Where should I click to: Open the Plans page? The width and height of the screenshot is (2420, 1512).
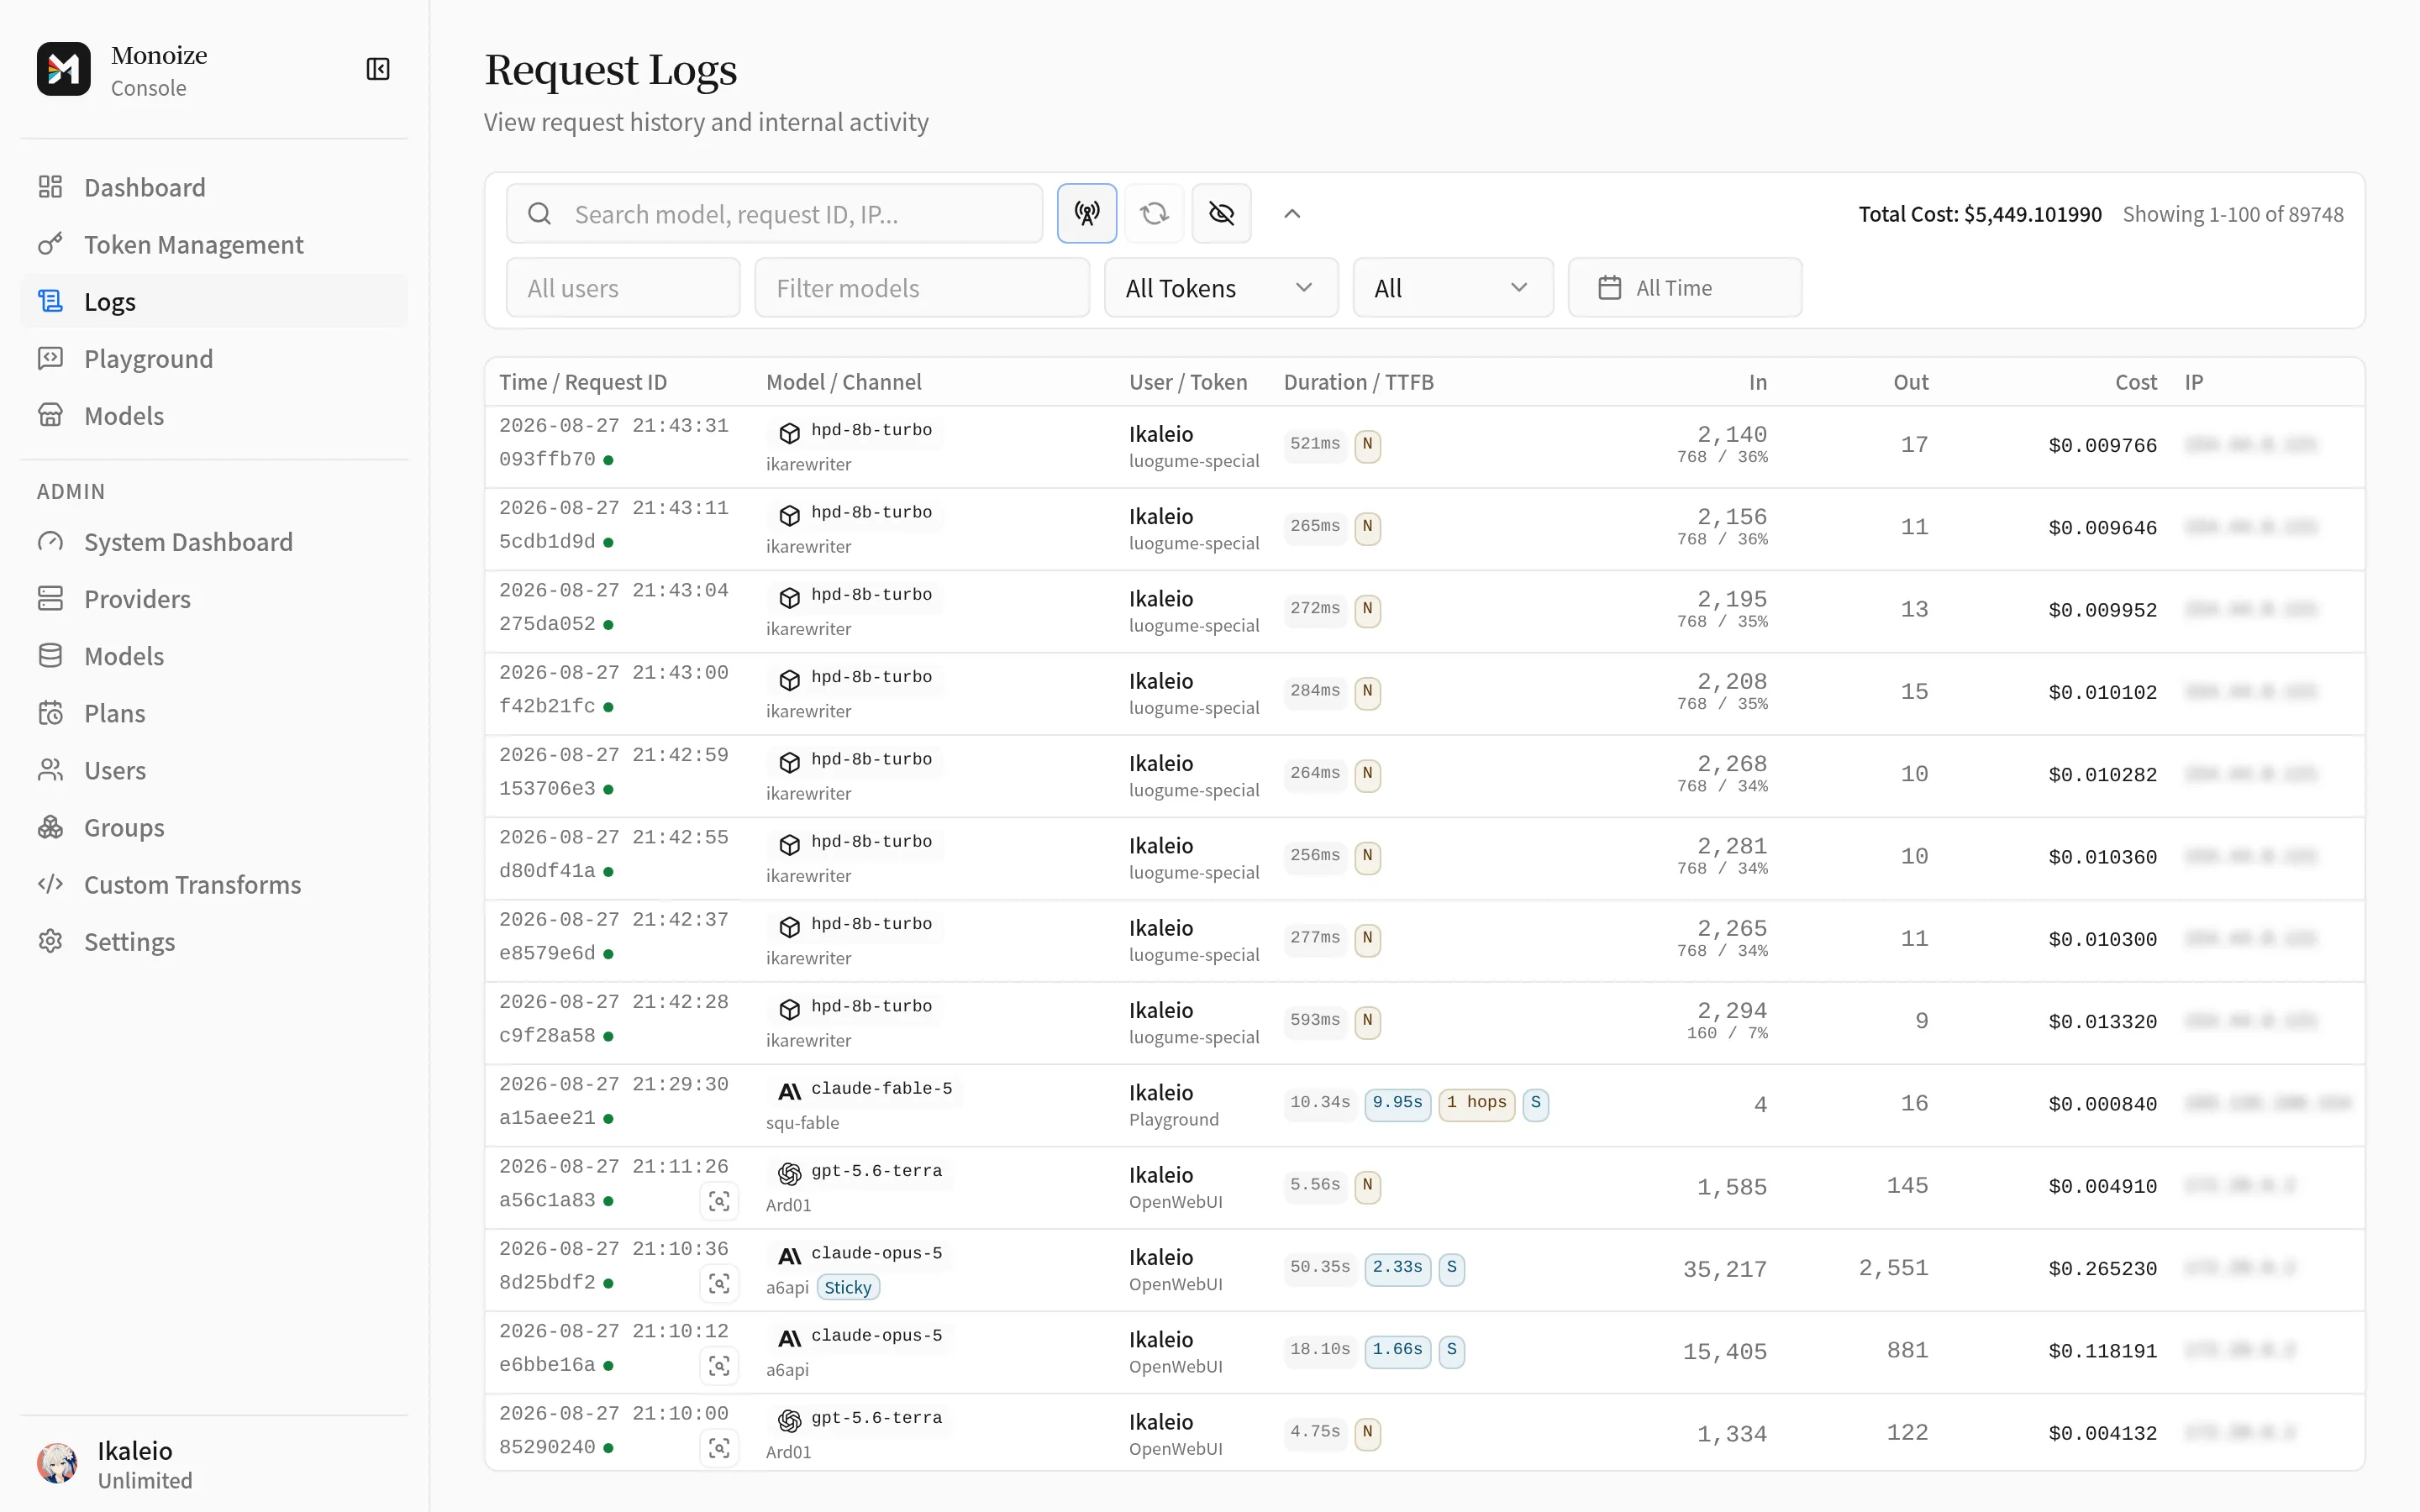(x=214, y=713)
